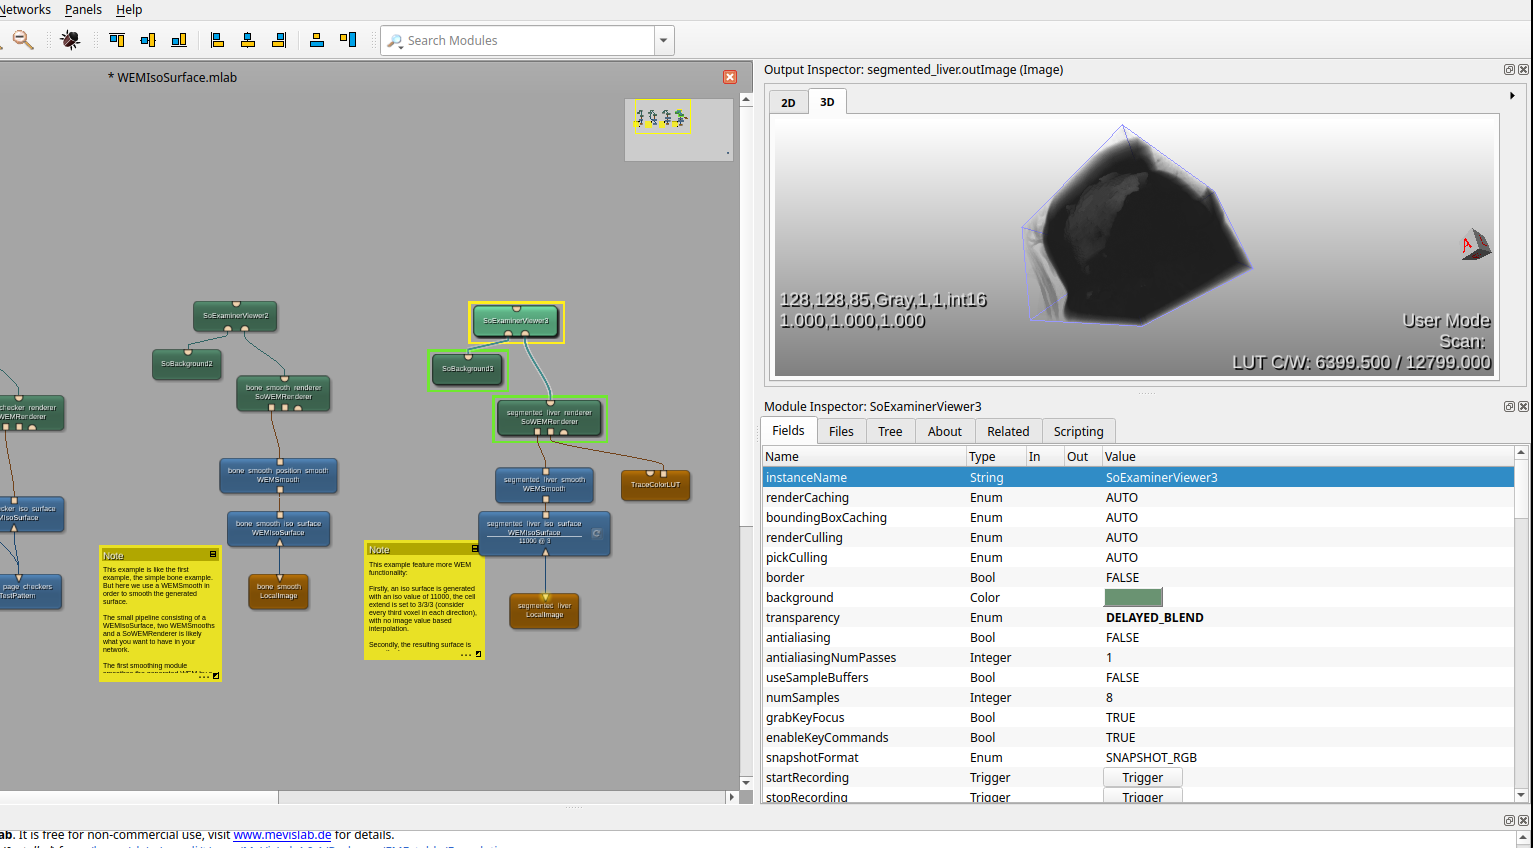
Task: Collapse the yellow note beside SoBackground3
Action: pos(475,549)
